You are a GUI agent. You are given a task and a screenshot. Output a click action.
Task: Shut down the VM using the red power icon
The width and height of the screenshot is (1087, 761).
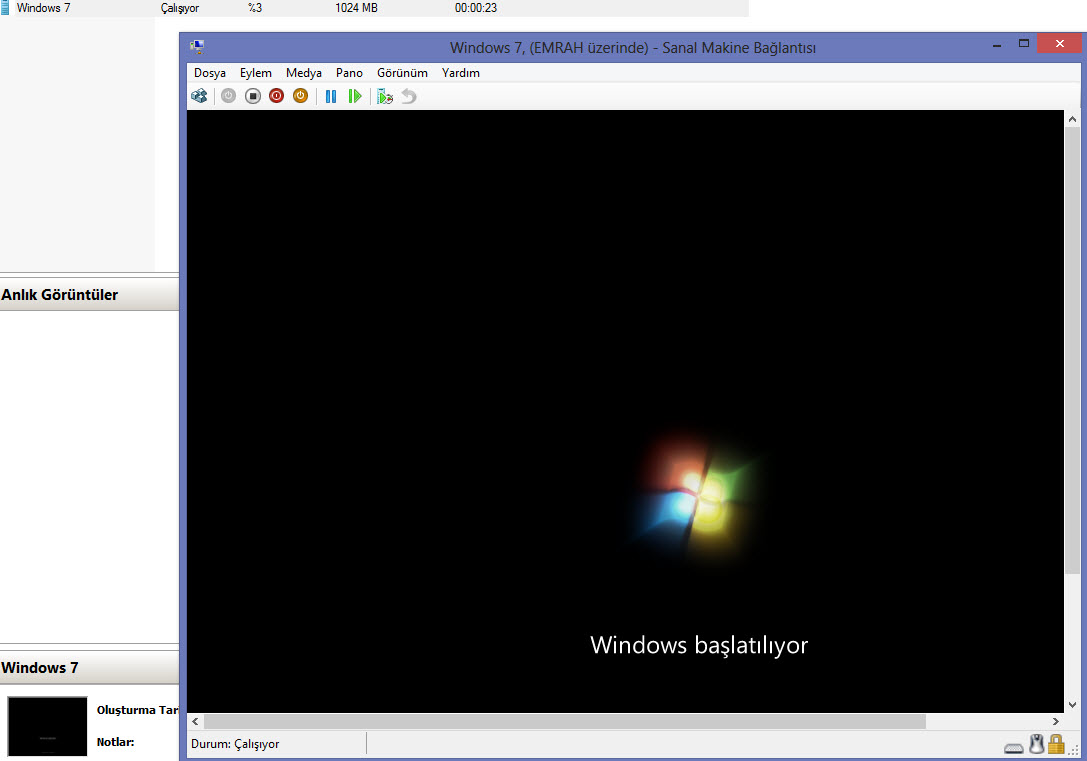click(276, 96)
